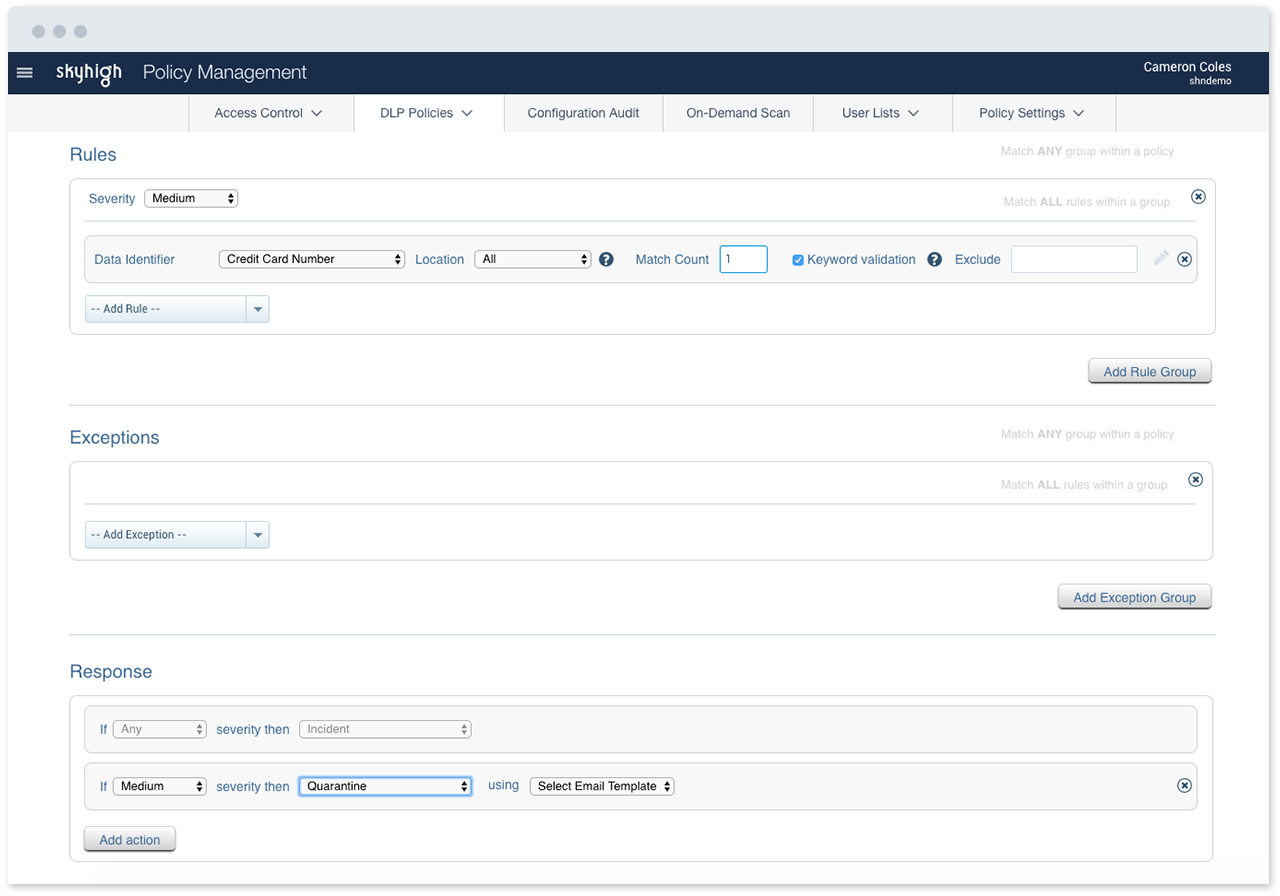Open the help icon beside Keyword validation
Viewport: 1280px width, 896px height.
934,259
